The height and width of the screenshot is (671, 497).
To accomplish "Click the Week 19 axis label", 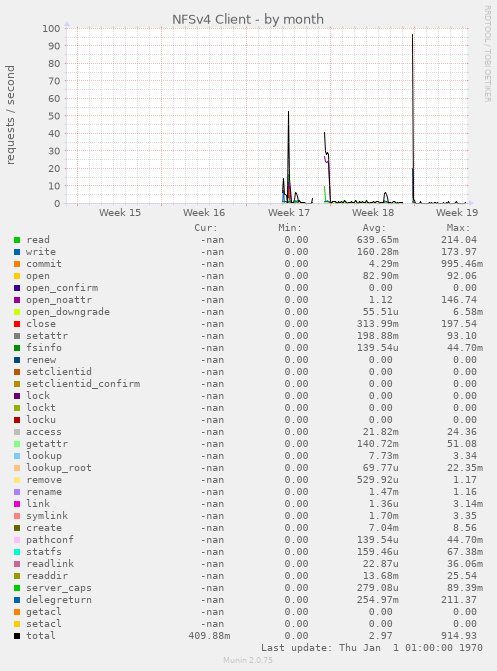I will pos(457,212).
